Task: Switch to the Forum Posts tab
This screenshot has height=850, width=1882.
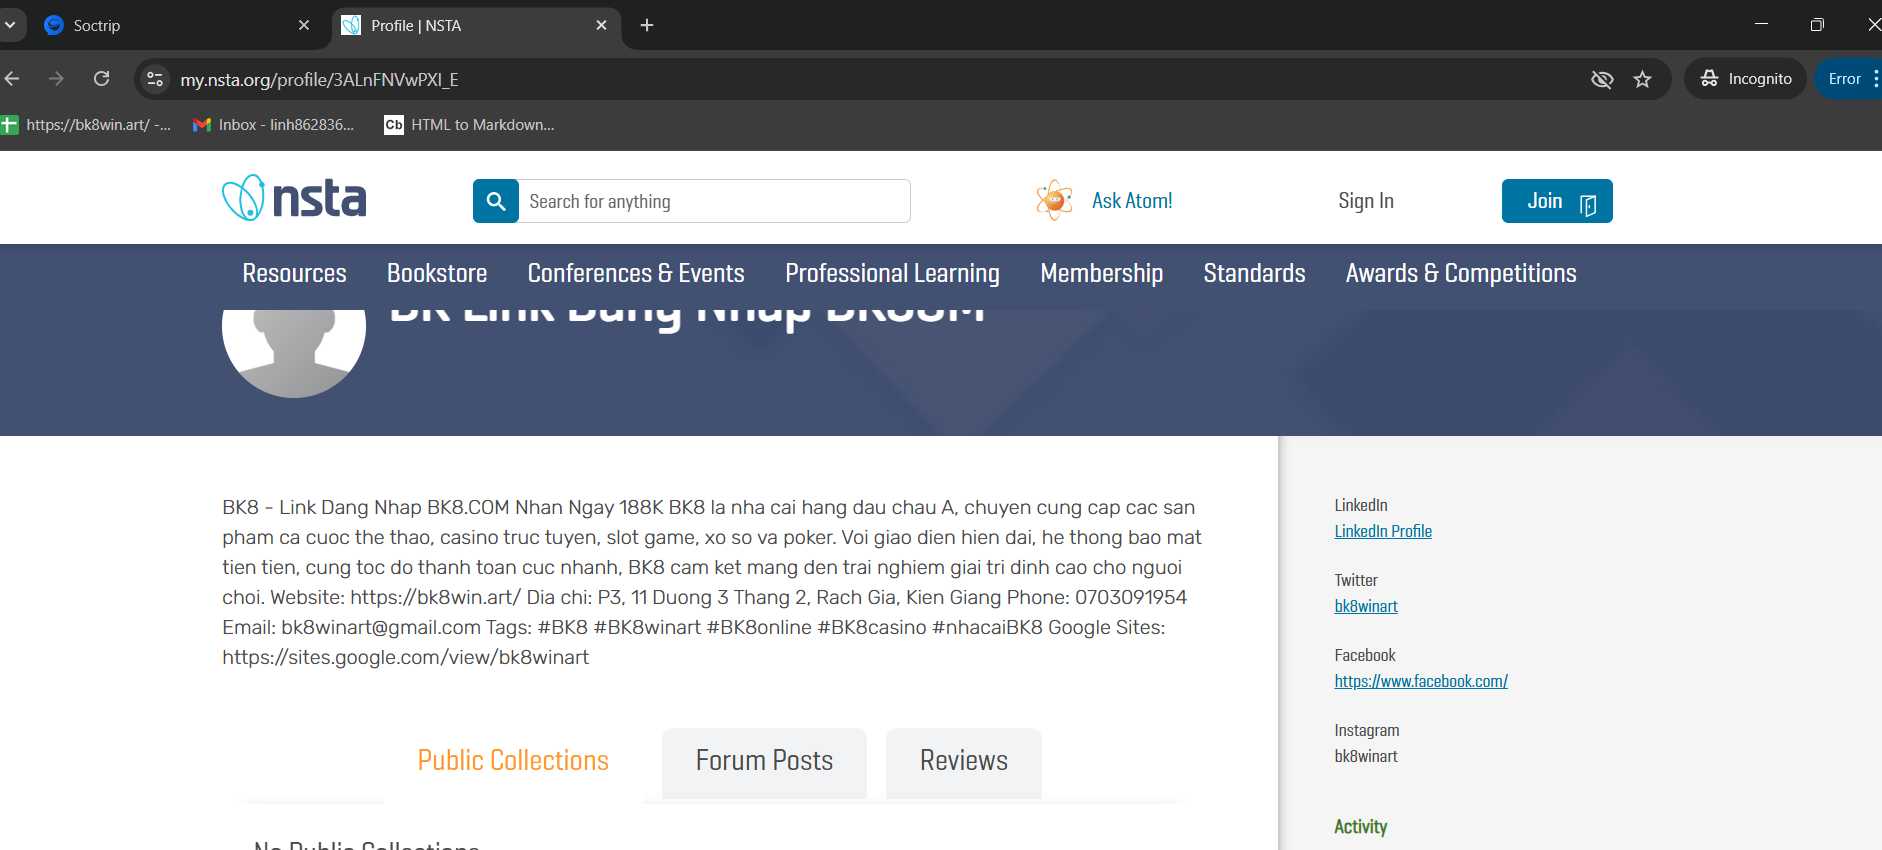Action: tap(764, 761)
